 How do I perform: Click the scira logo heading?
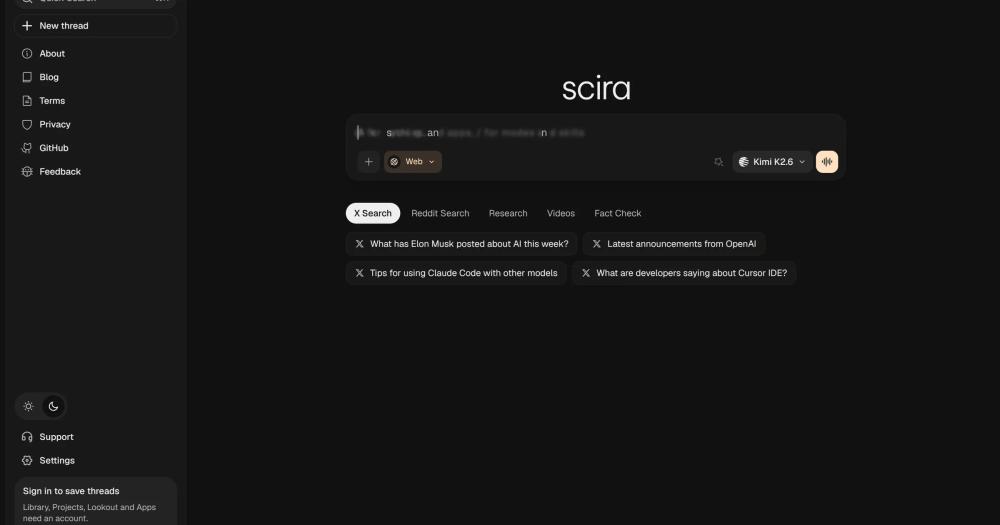(x=596, y=89)
